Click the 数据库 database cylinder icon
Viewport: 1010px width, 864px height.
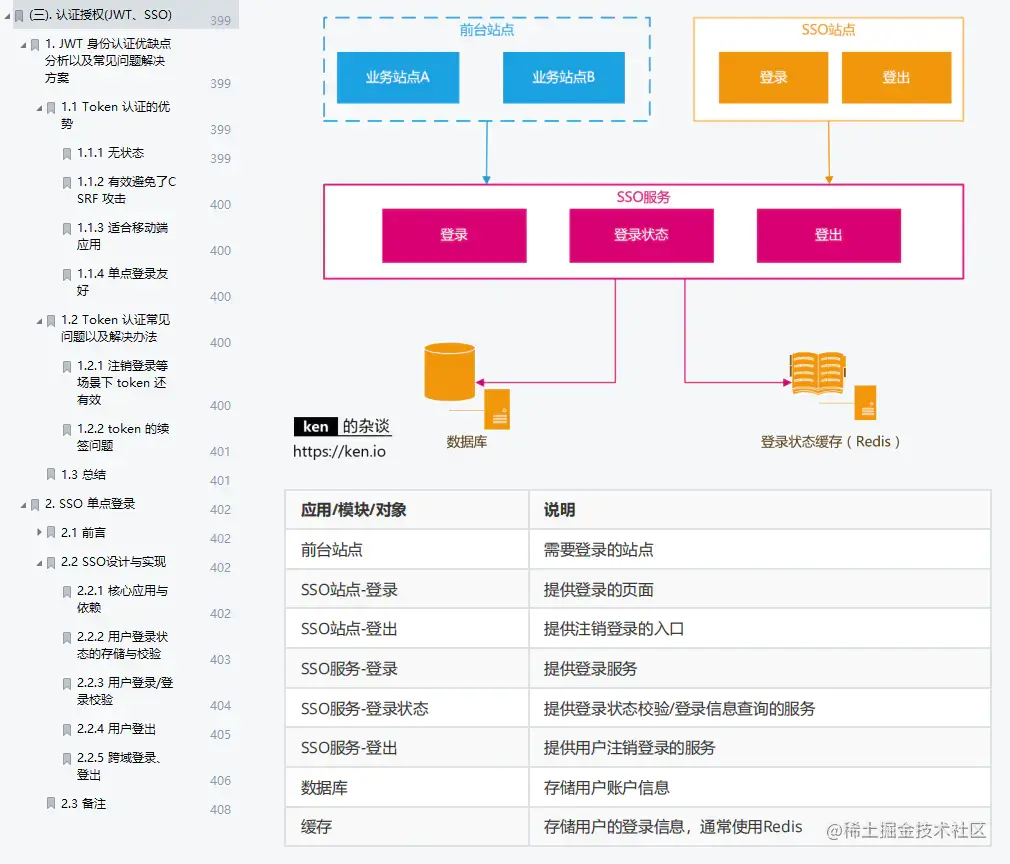tap(448, 372)
